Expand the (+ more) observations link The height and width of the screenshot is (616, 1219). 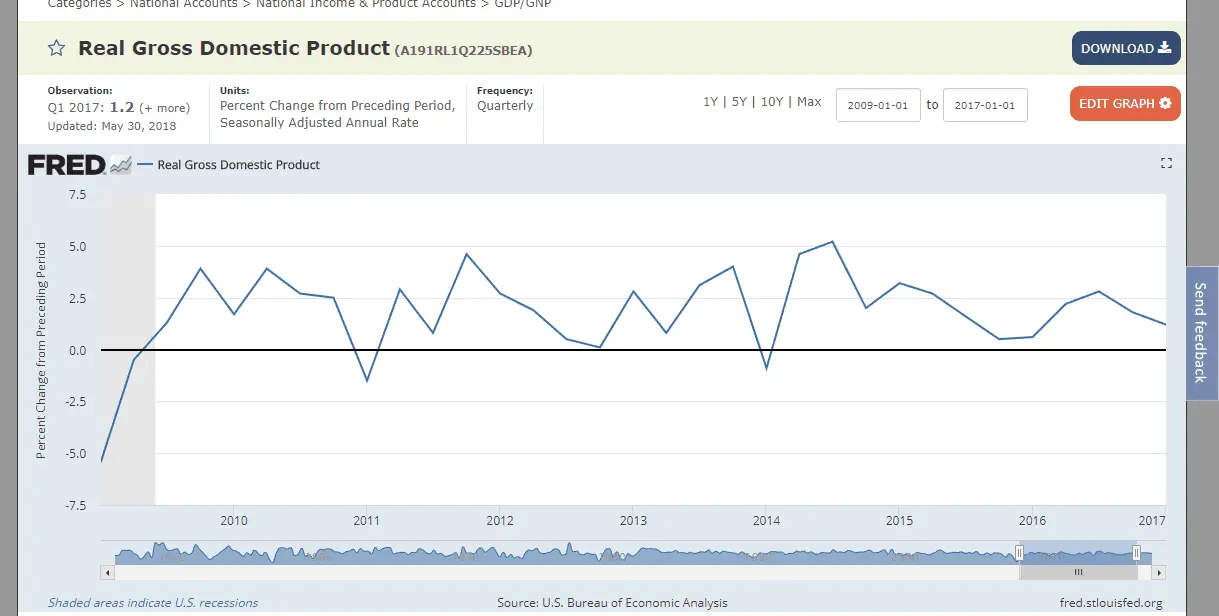click(x=164, y=108)
